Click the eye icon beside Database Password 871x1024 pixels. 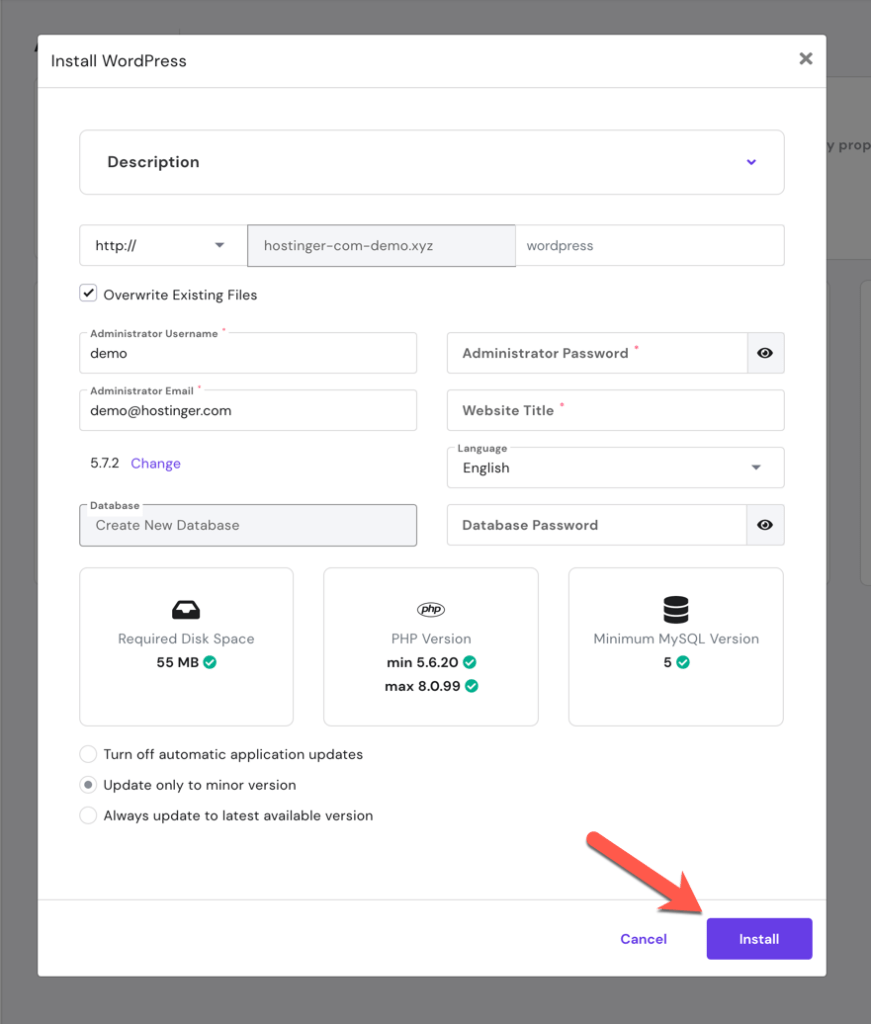tap(764, 525)
